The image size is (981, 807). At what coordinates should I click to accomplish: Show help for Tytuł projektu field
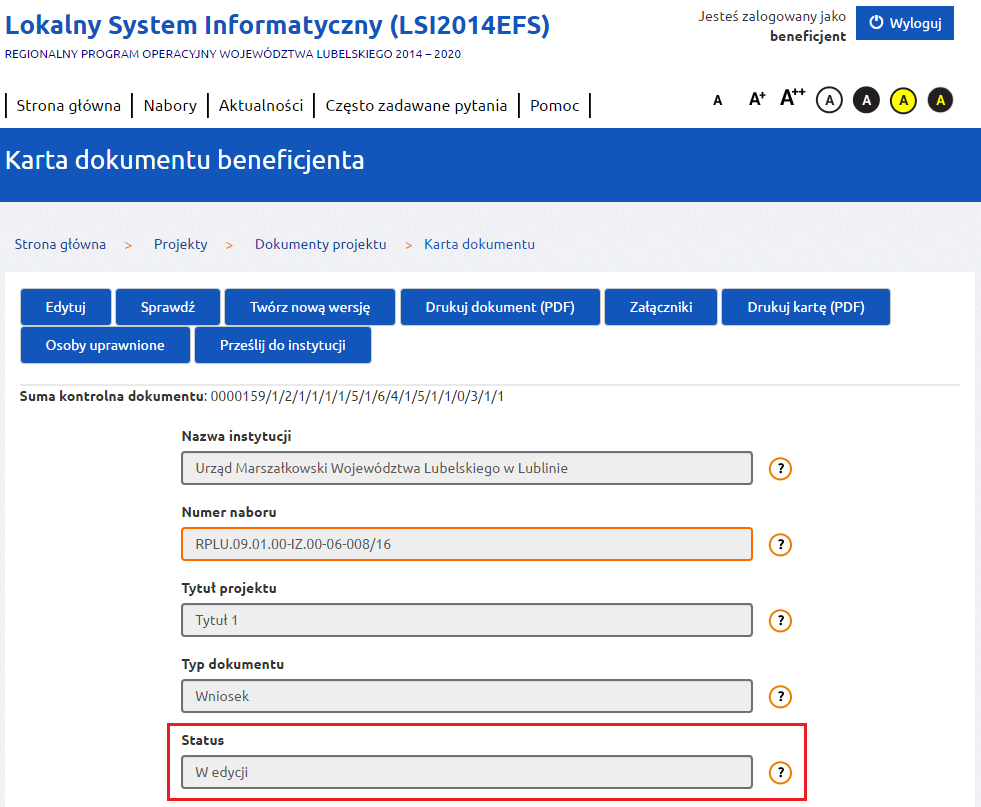click(780, 621)
